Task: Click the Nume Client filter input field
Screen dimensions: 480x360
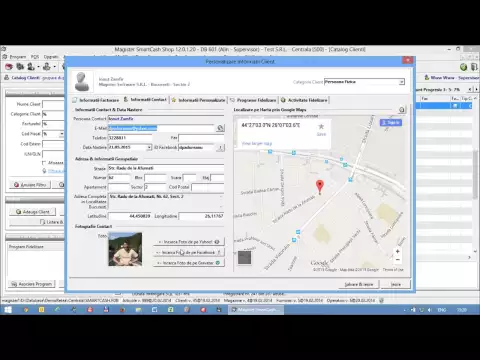Action: (x=53, y=104)
